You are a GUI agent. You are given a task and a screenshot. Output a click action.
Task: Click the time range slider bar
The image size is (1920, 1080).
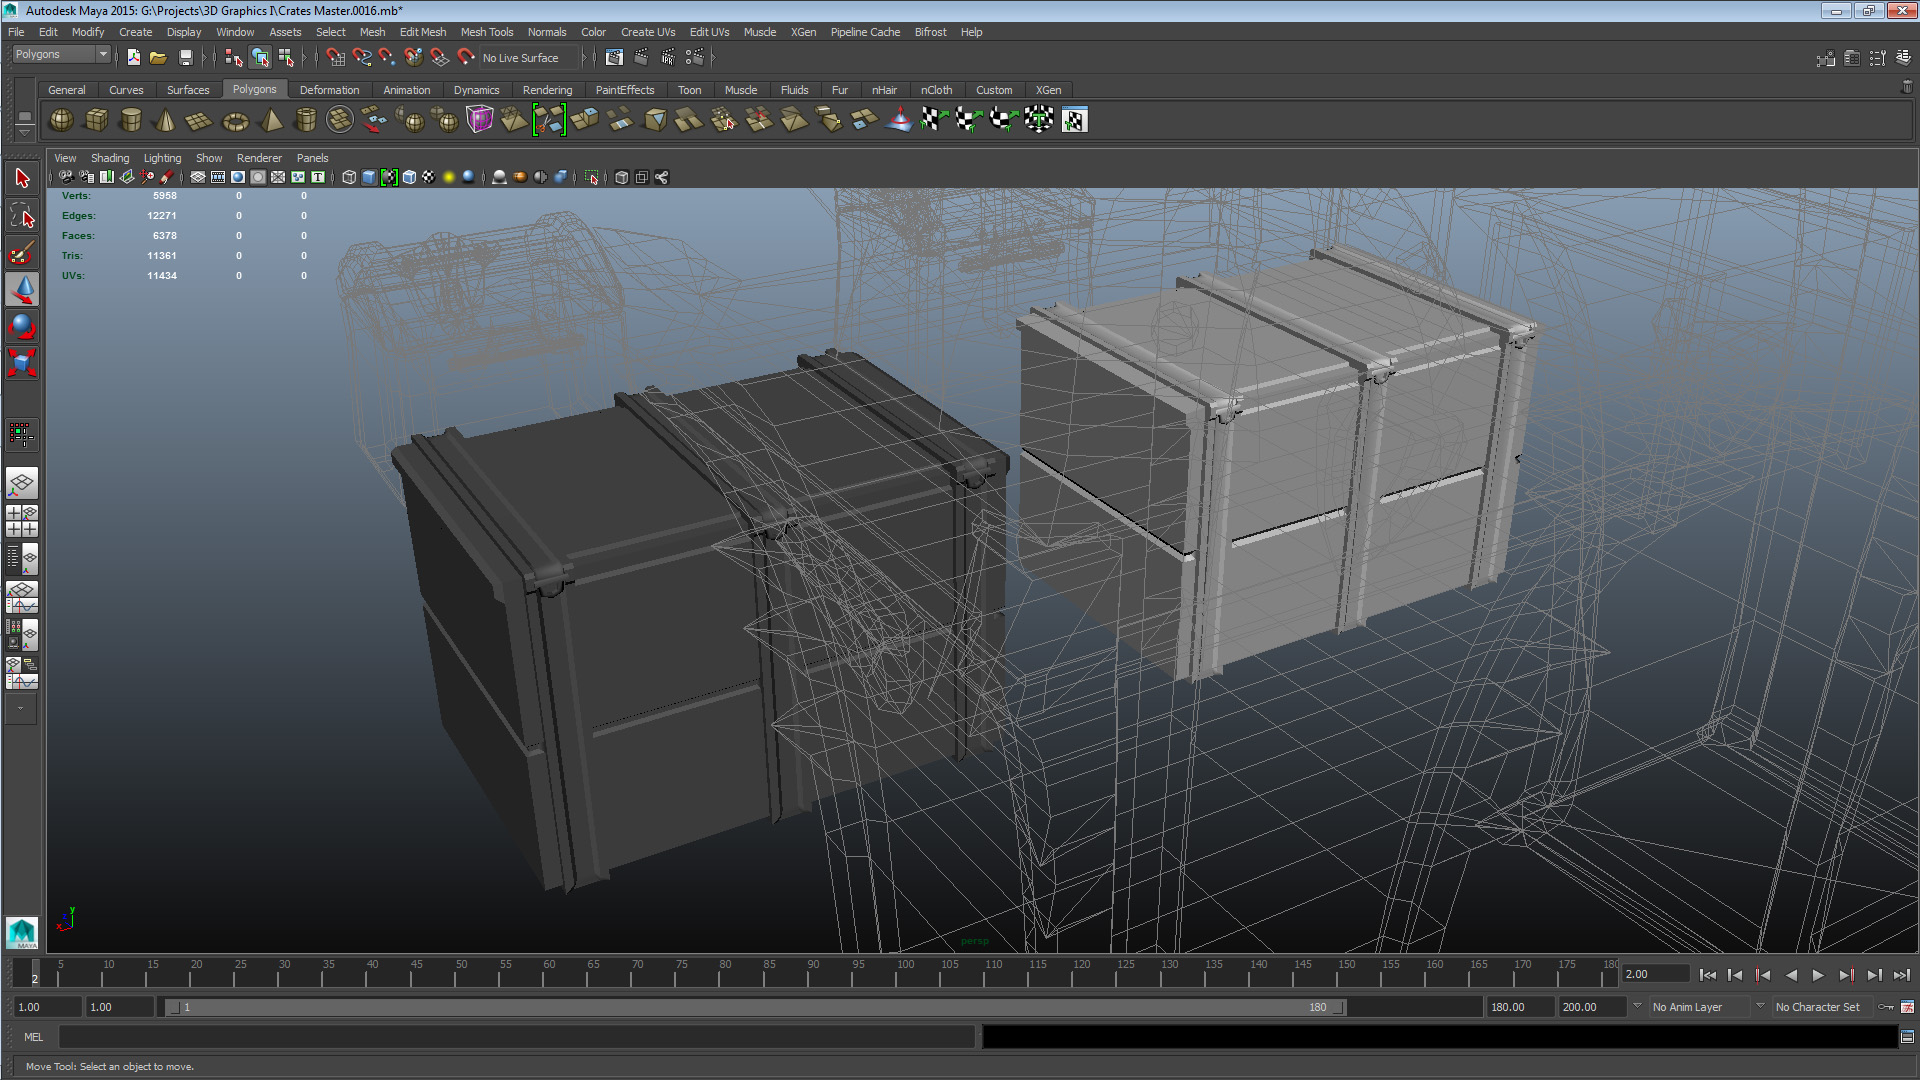tap(755, 1007)
